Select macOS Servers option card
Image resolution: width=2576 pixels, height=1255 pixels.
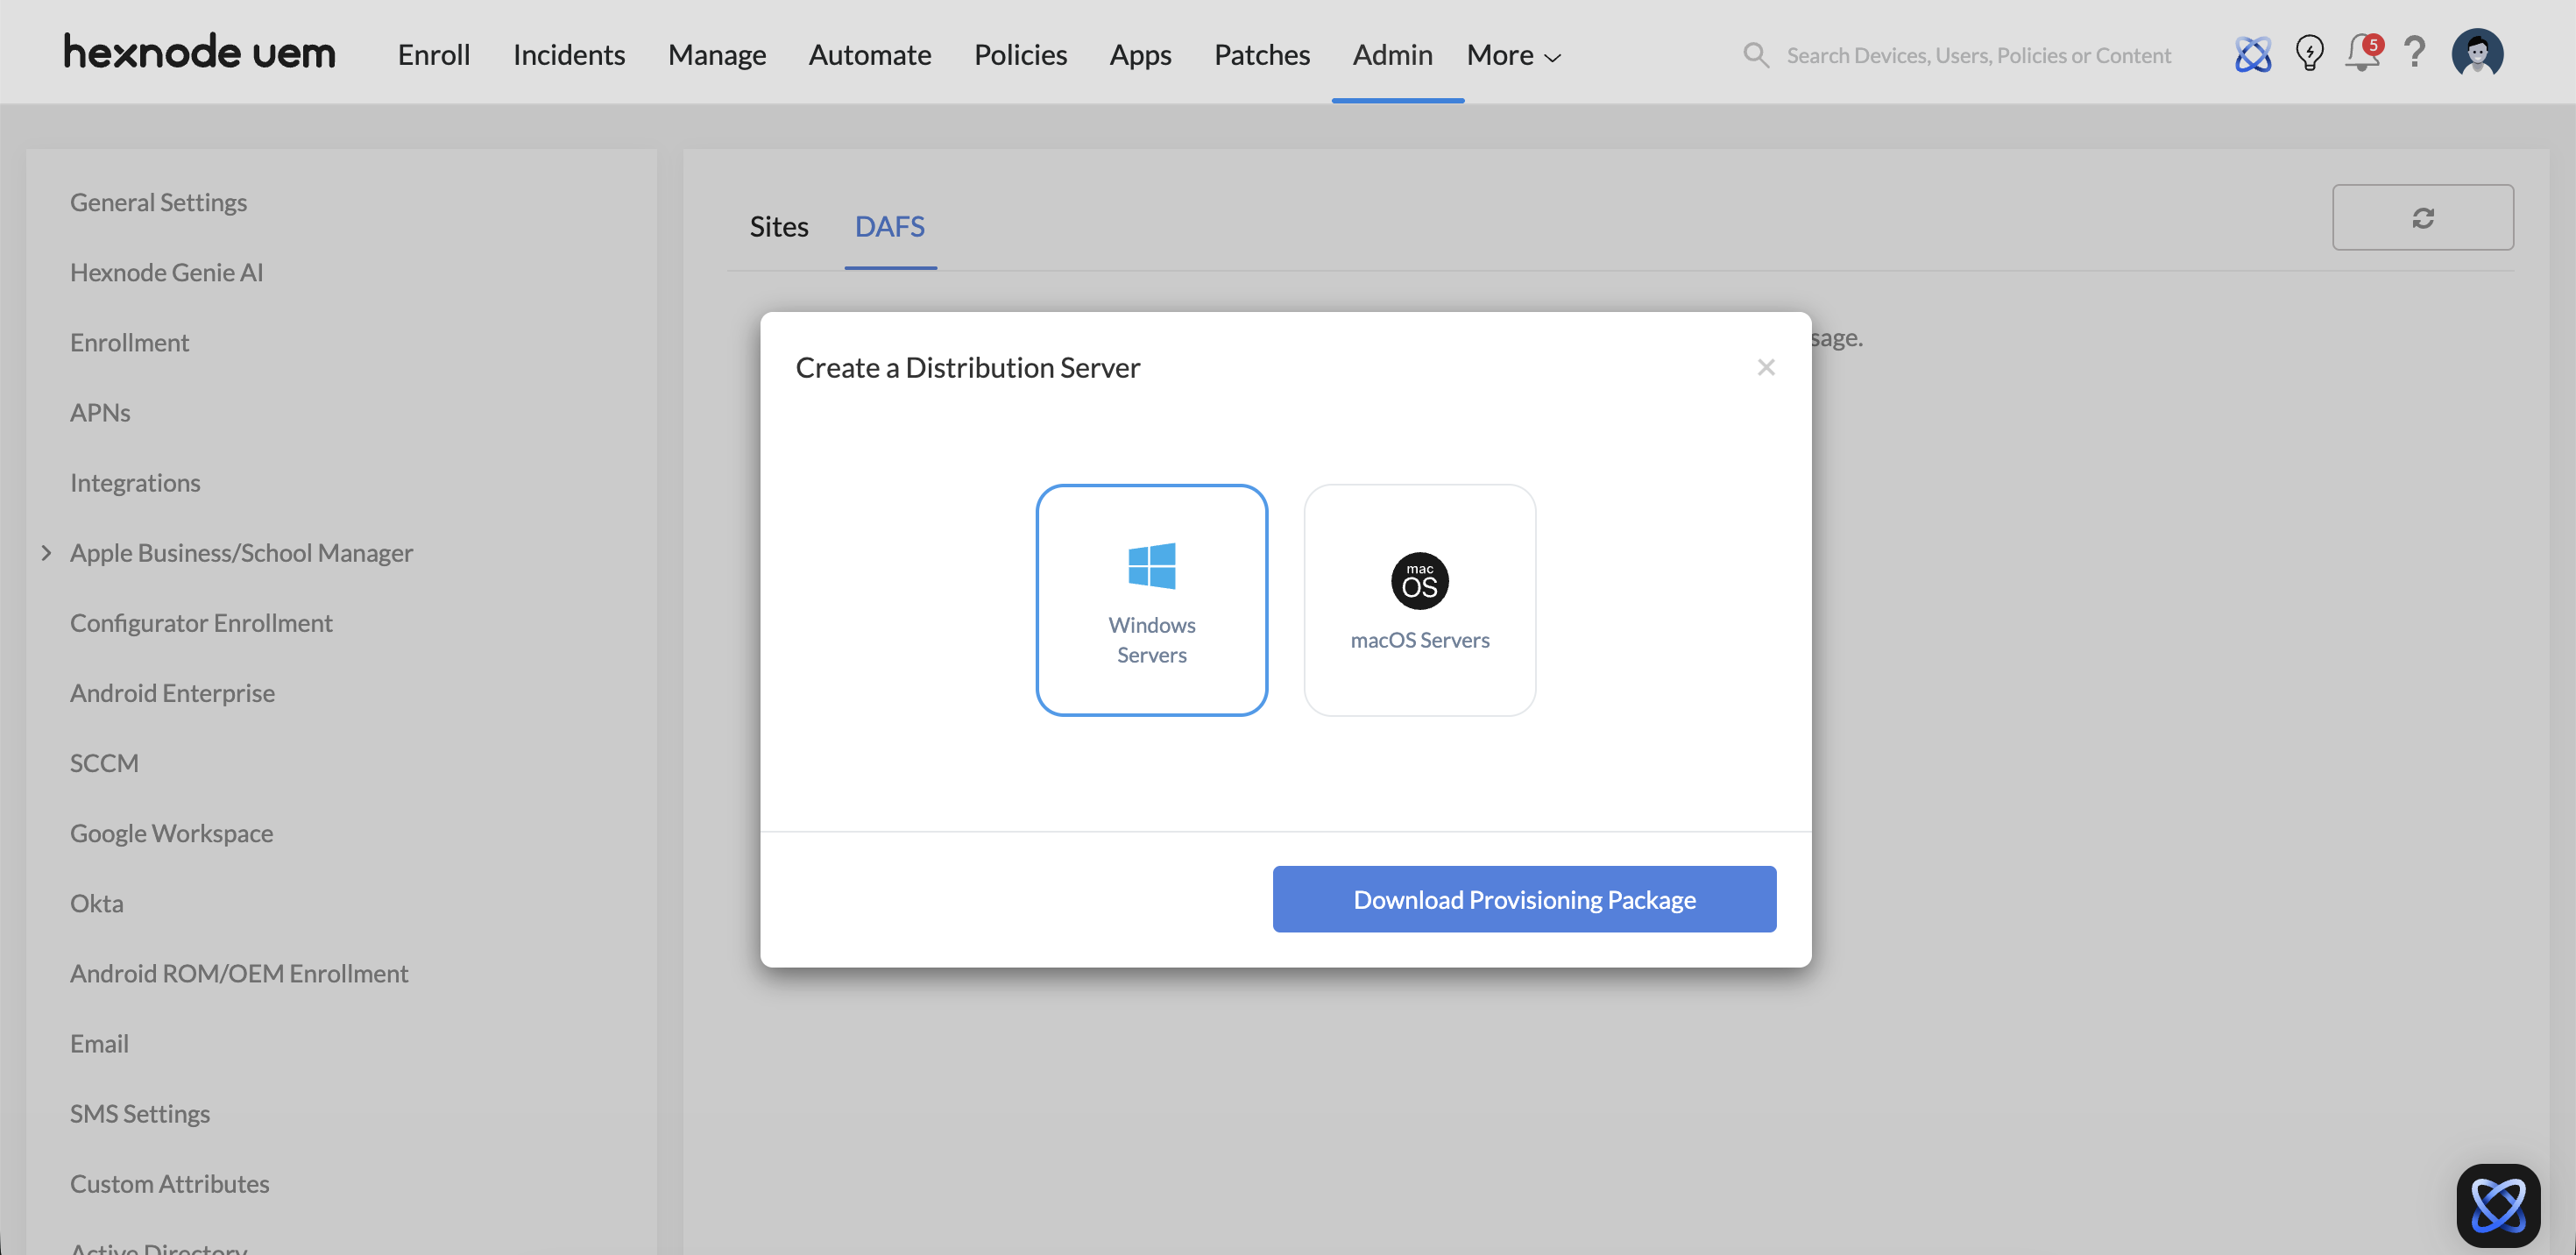coord(1419,600)
